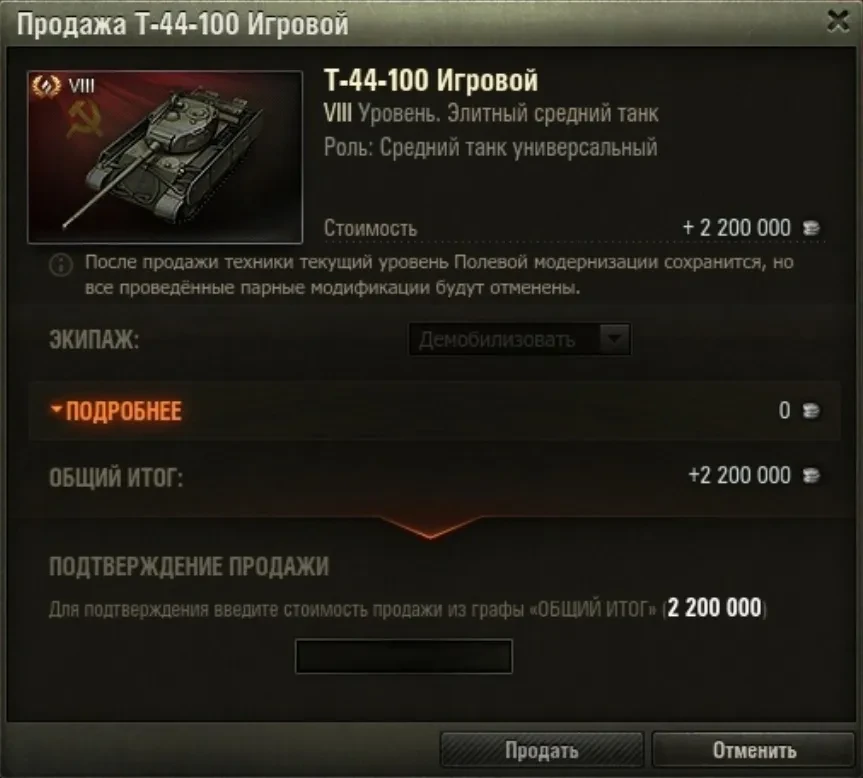Click the Продать button

point(542,750)
